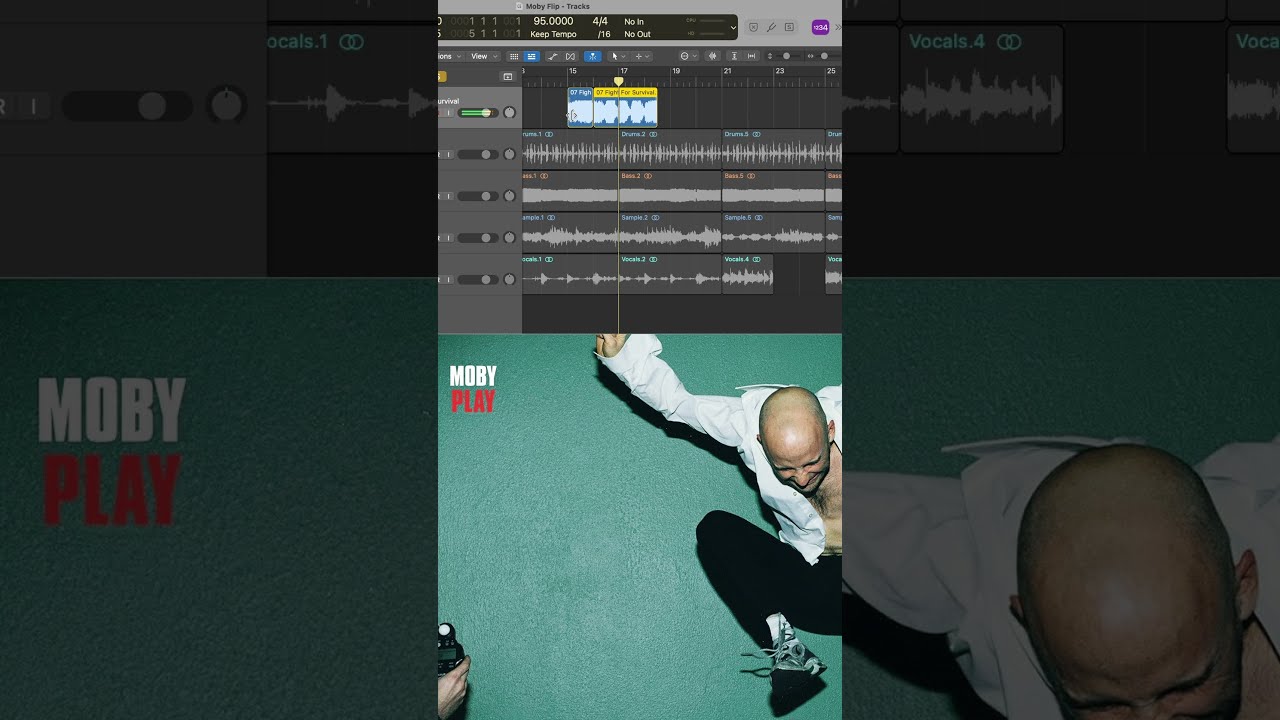Viewport: 1280px width, 720px height.
Task: Toggle input monitoring on Vocals track
Action: point(448,280)
